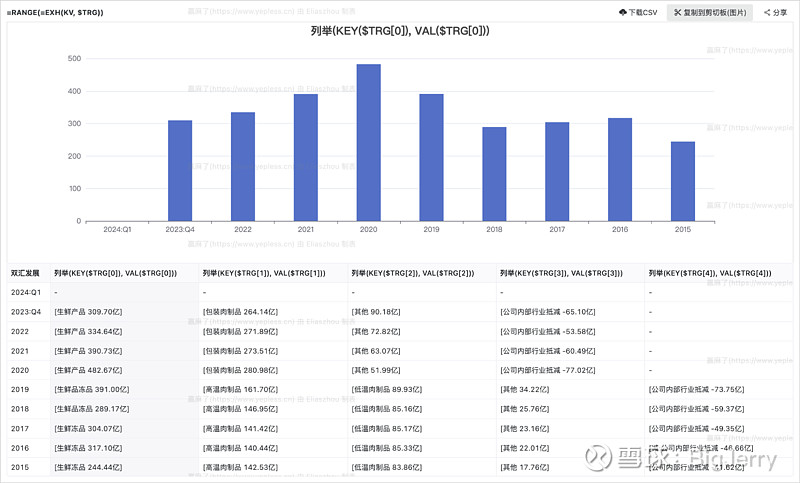Click the 2024:Q1 row label in table
The width and height of the screenshot is (800, 483).
coord(26,292)
